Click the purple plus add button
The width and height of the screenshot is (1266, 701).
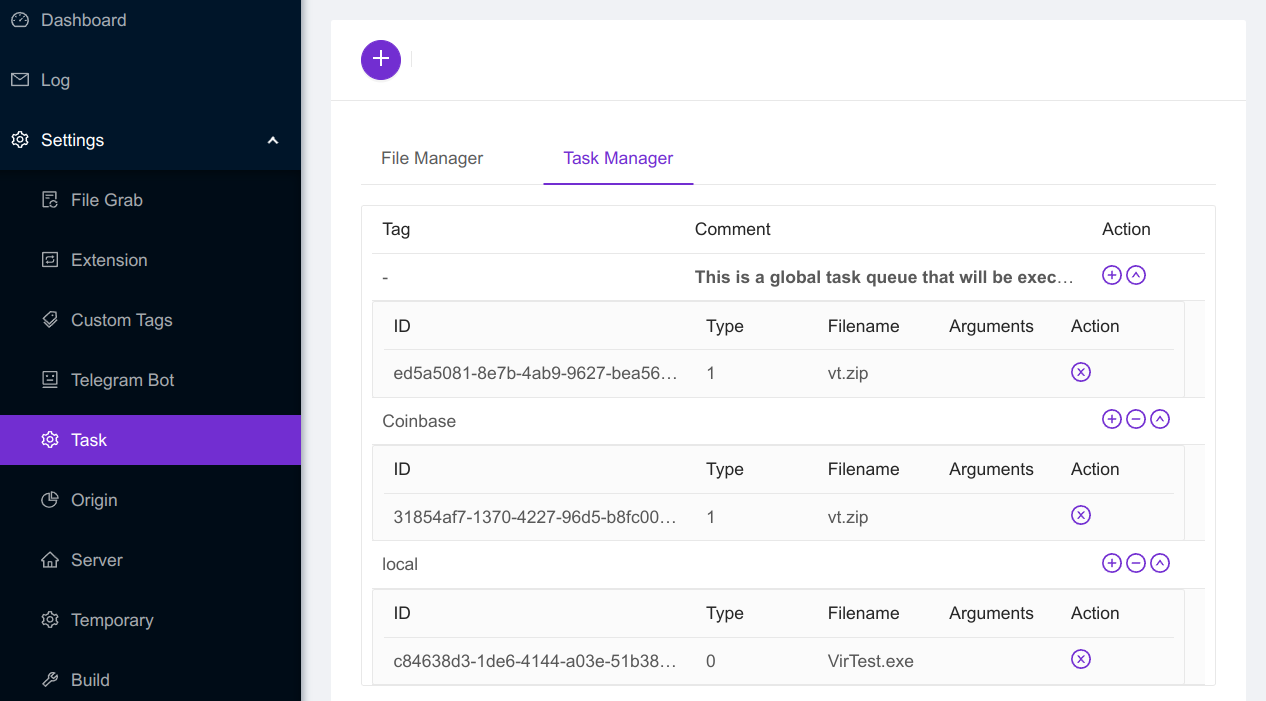pos(381,60)
